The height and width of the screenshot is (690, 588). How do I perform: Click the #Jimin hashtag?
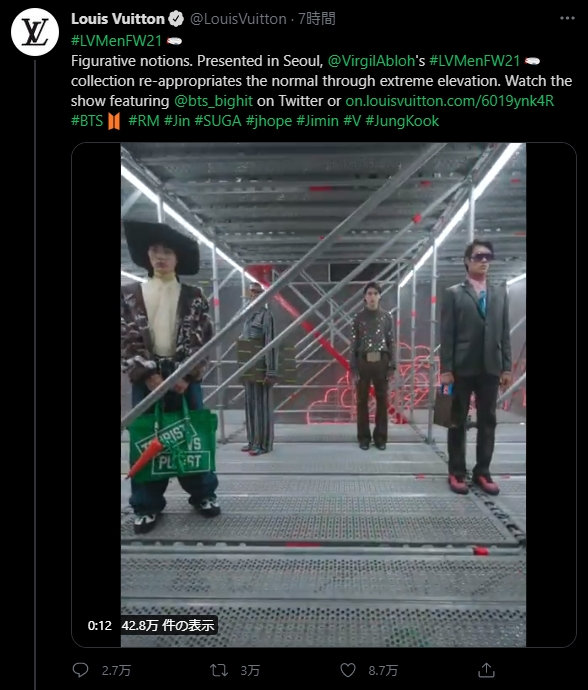317,121
